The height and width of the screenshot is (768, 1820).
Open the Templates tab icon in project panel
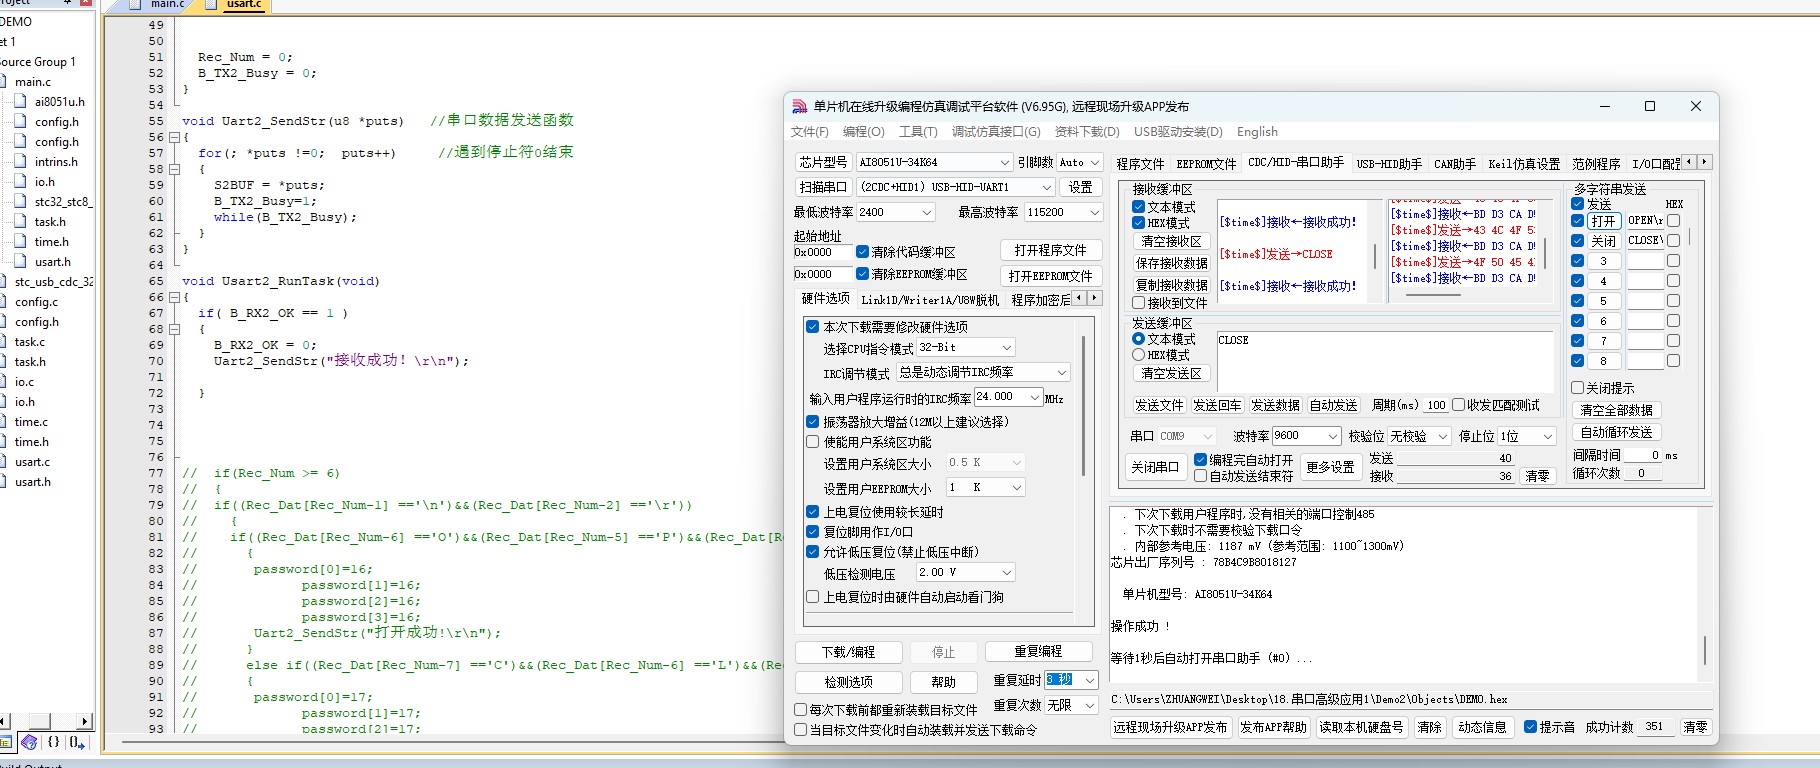coord(77,742)
